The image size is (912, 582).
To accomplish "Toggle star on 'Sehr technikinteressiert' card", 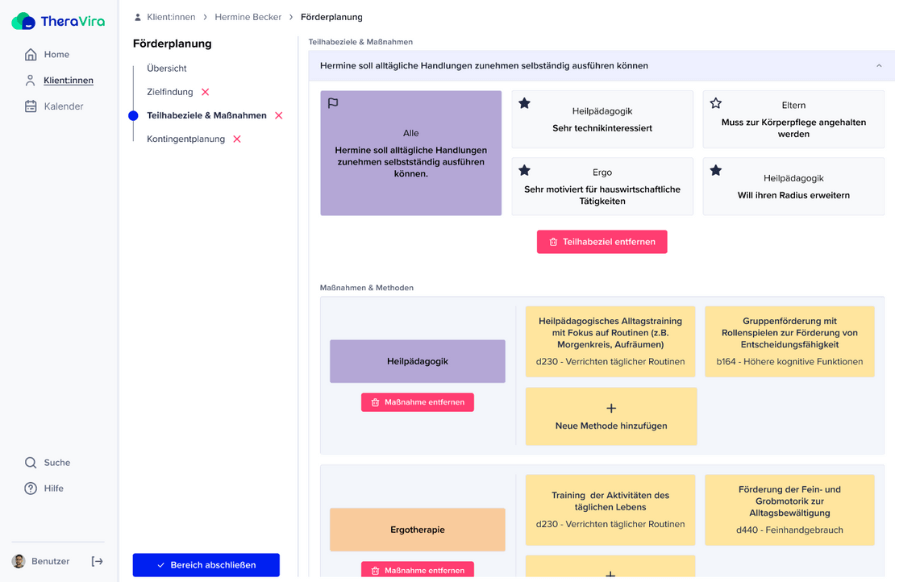I will (525, 103).
